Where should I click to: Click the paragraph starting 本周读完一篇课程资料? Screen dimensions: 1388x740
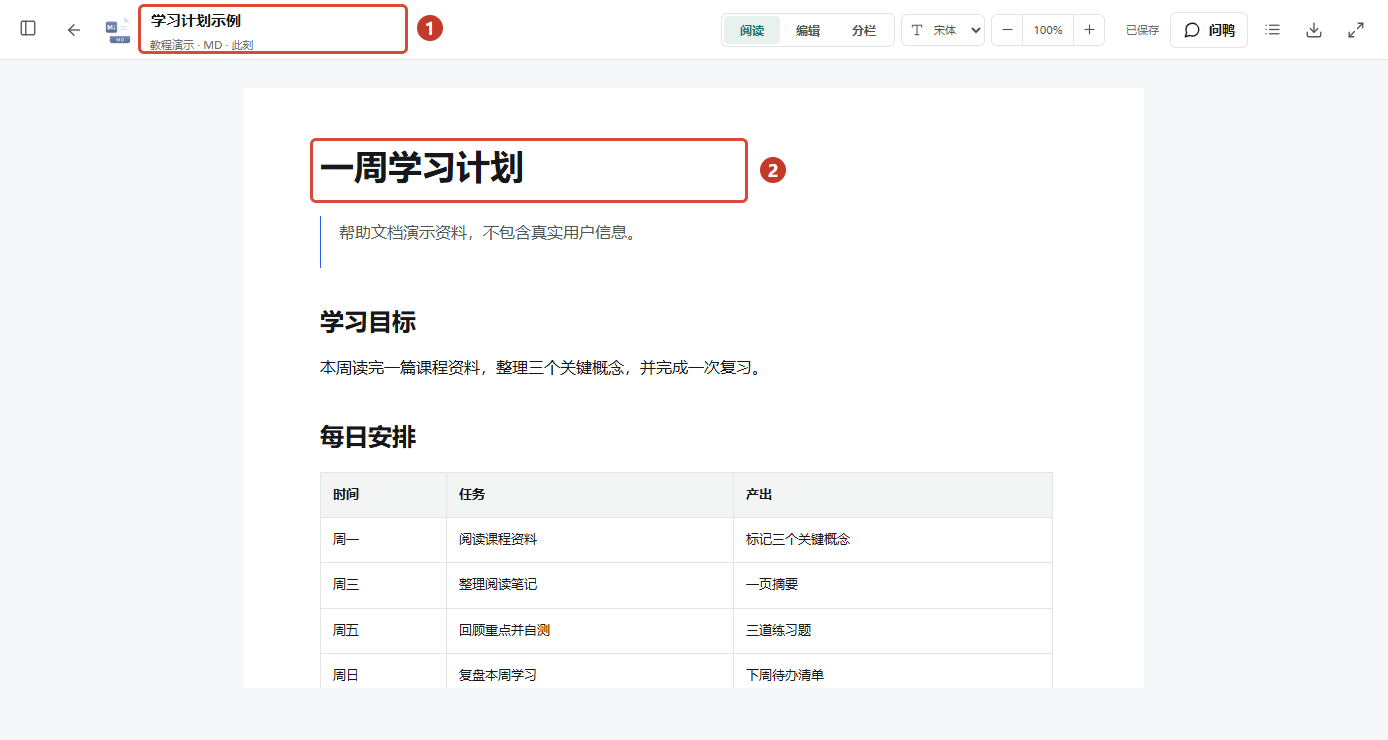click(543, 368)
